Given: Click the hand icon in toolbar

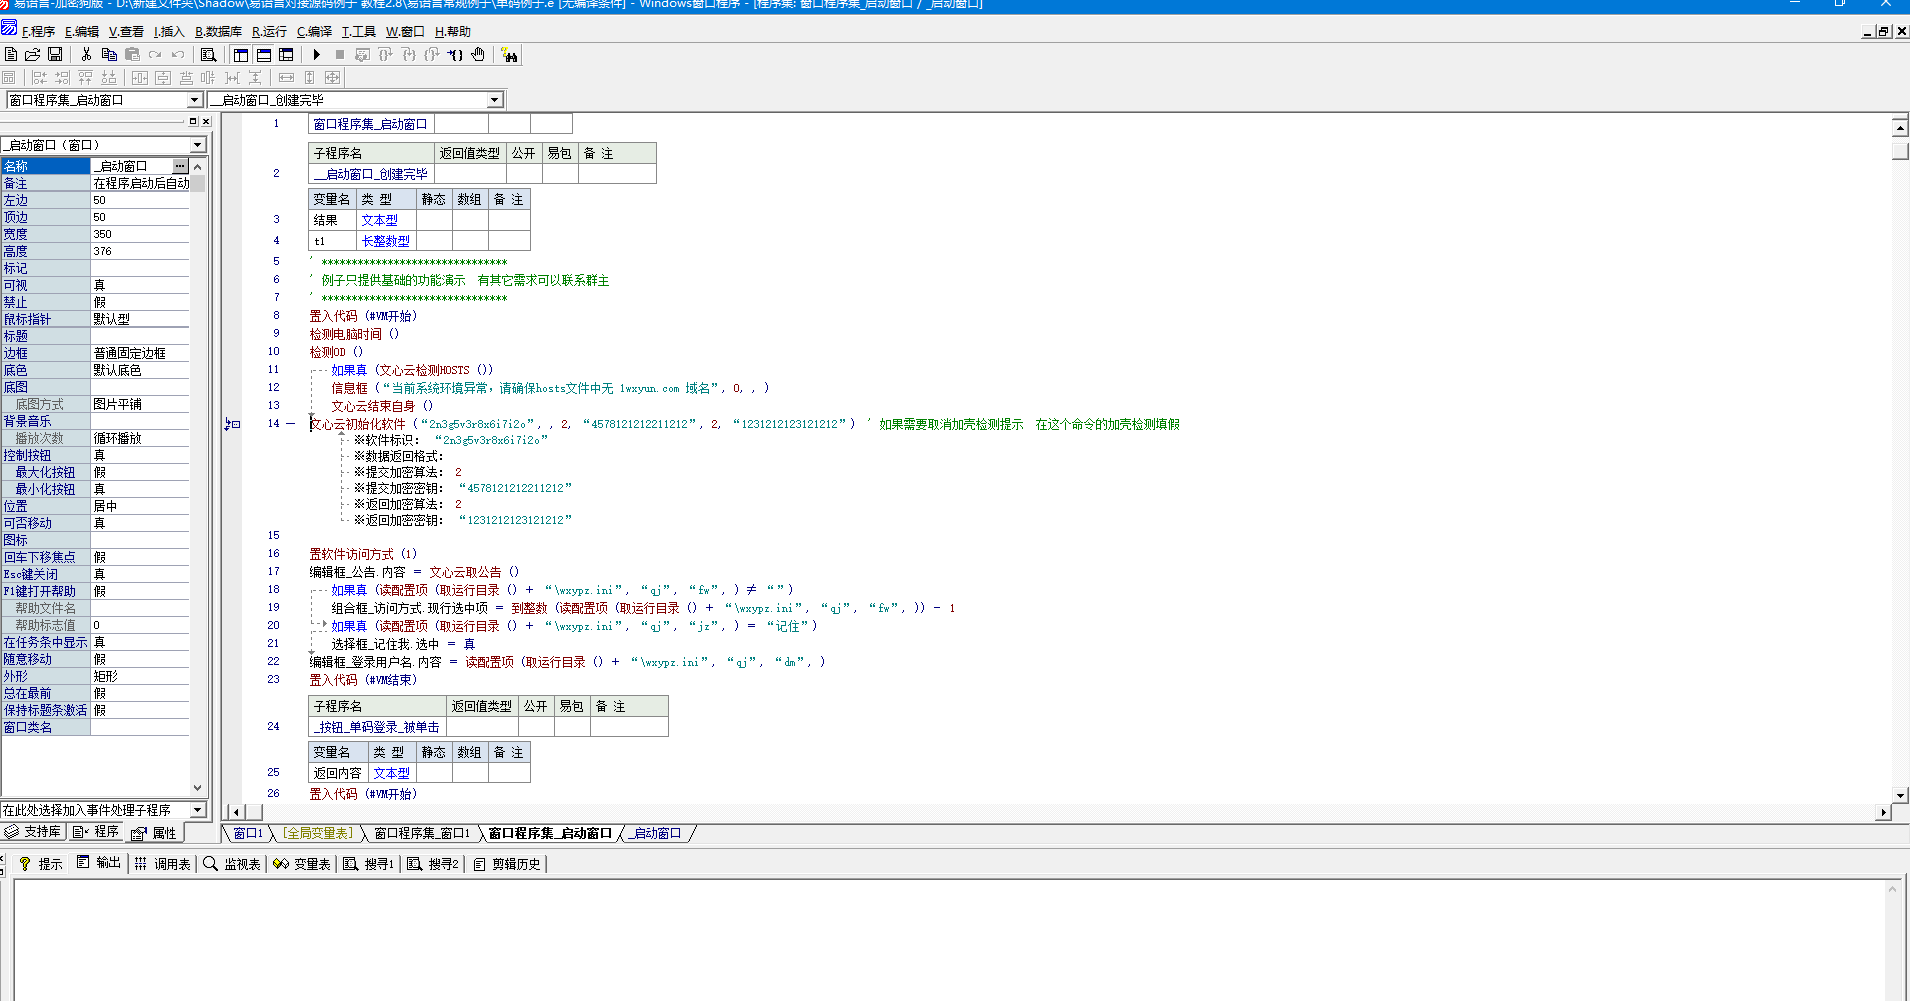Looking at the screenshot, I should click(x=478, y=55).
